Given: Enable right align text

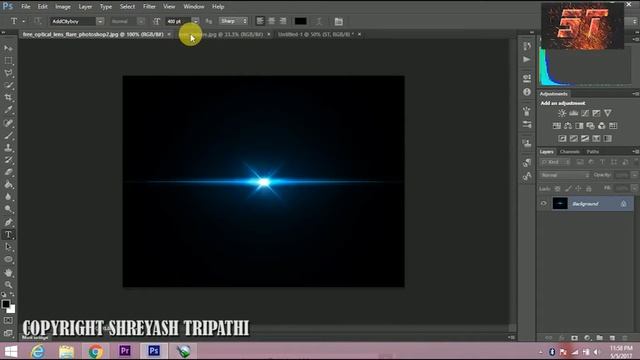Looking at the screenshot, I should pyautogui.click(x=283, y=21).
